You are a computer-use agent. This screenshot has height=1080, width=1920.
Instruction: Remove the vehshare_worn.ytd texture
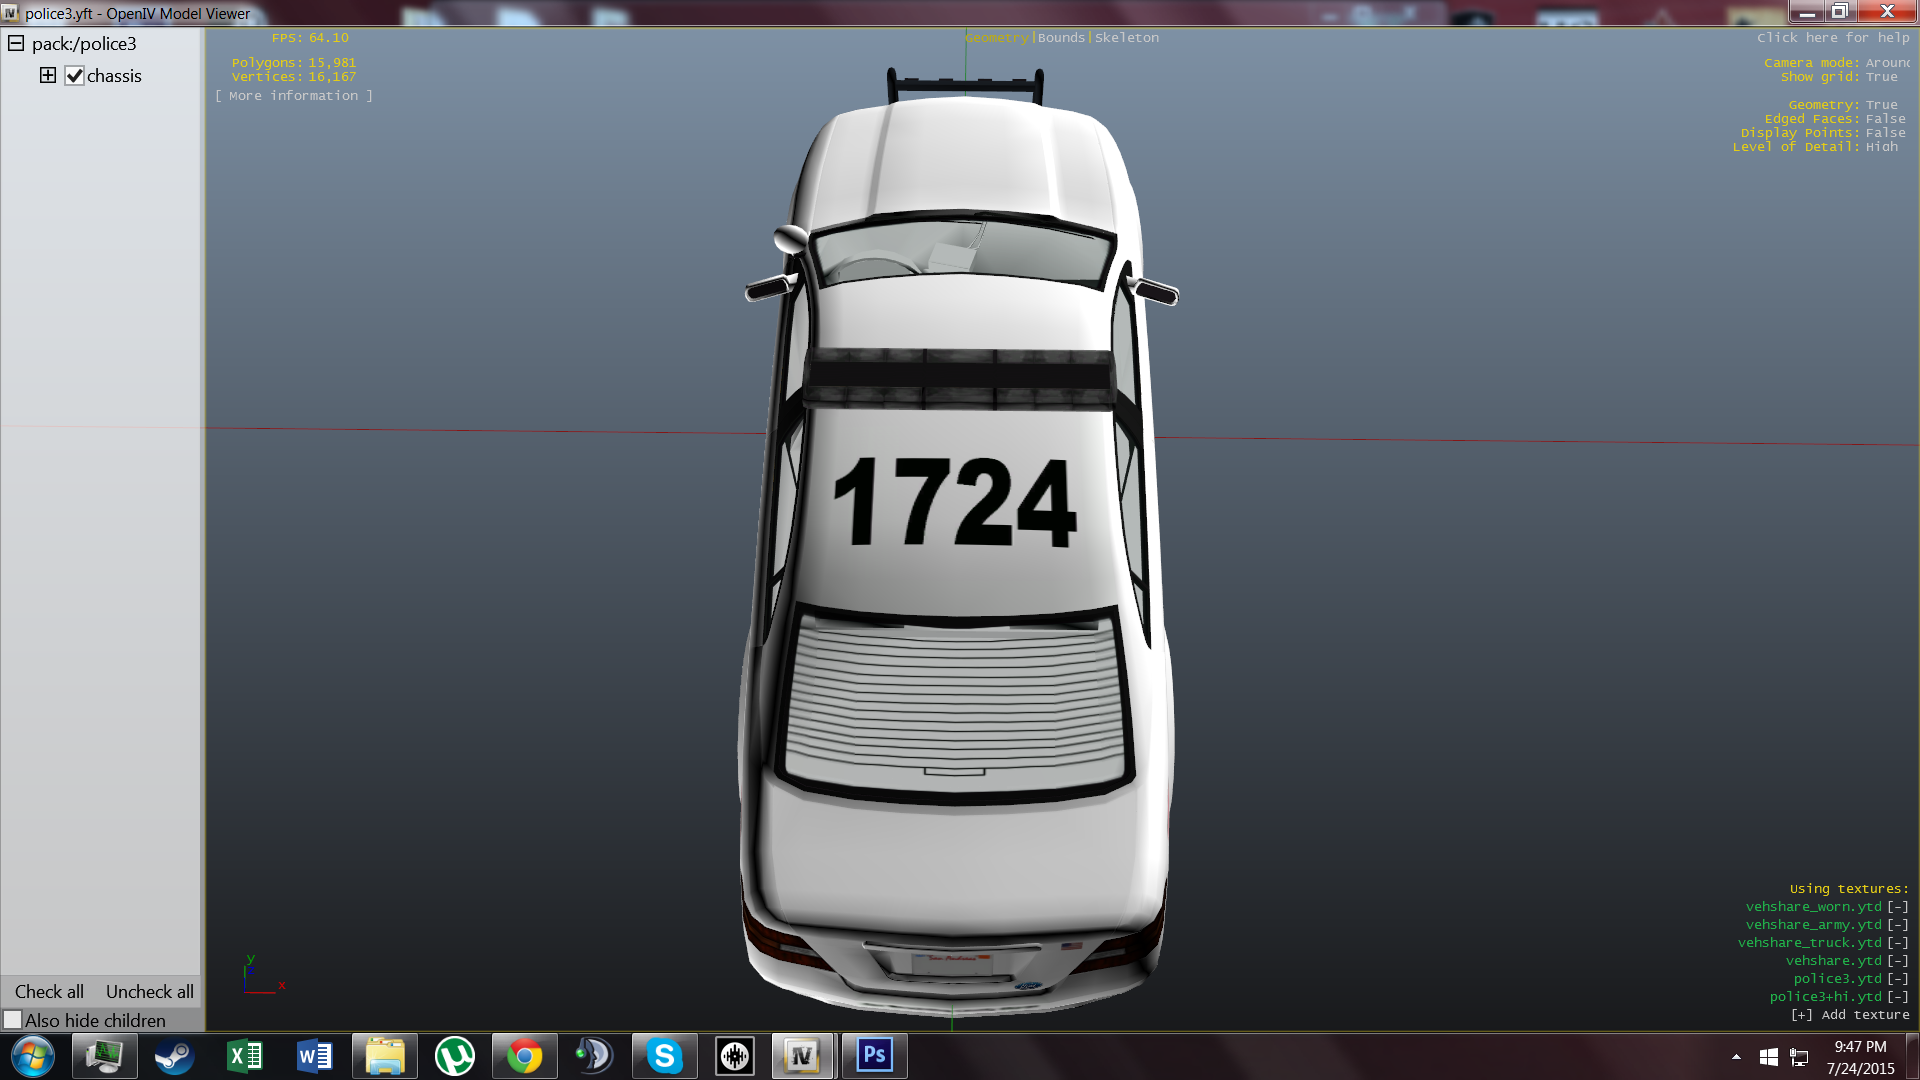[1897, 907]
